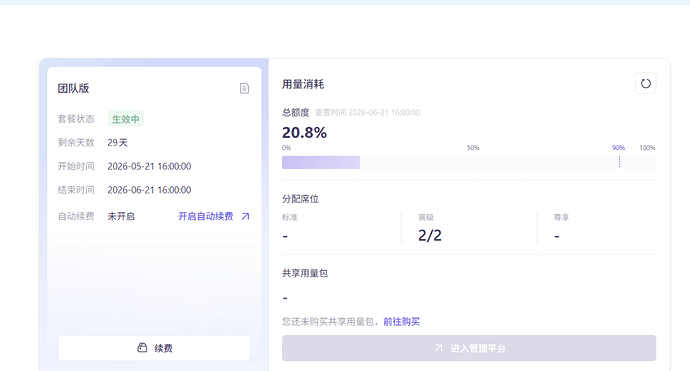Click start time 2026-05-21 16:00:00
This screenshot has width=690, height=371.
point(149,166)
